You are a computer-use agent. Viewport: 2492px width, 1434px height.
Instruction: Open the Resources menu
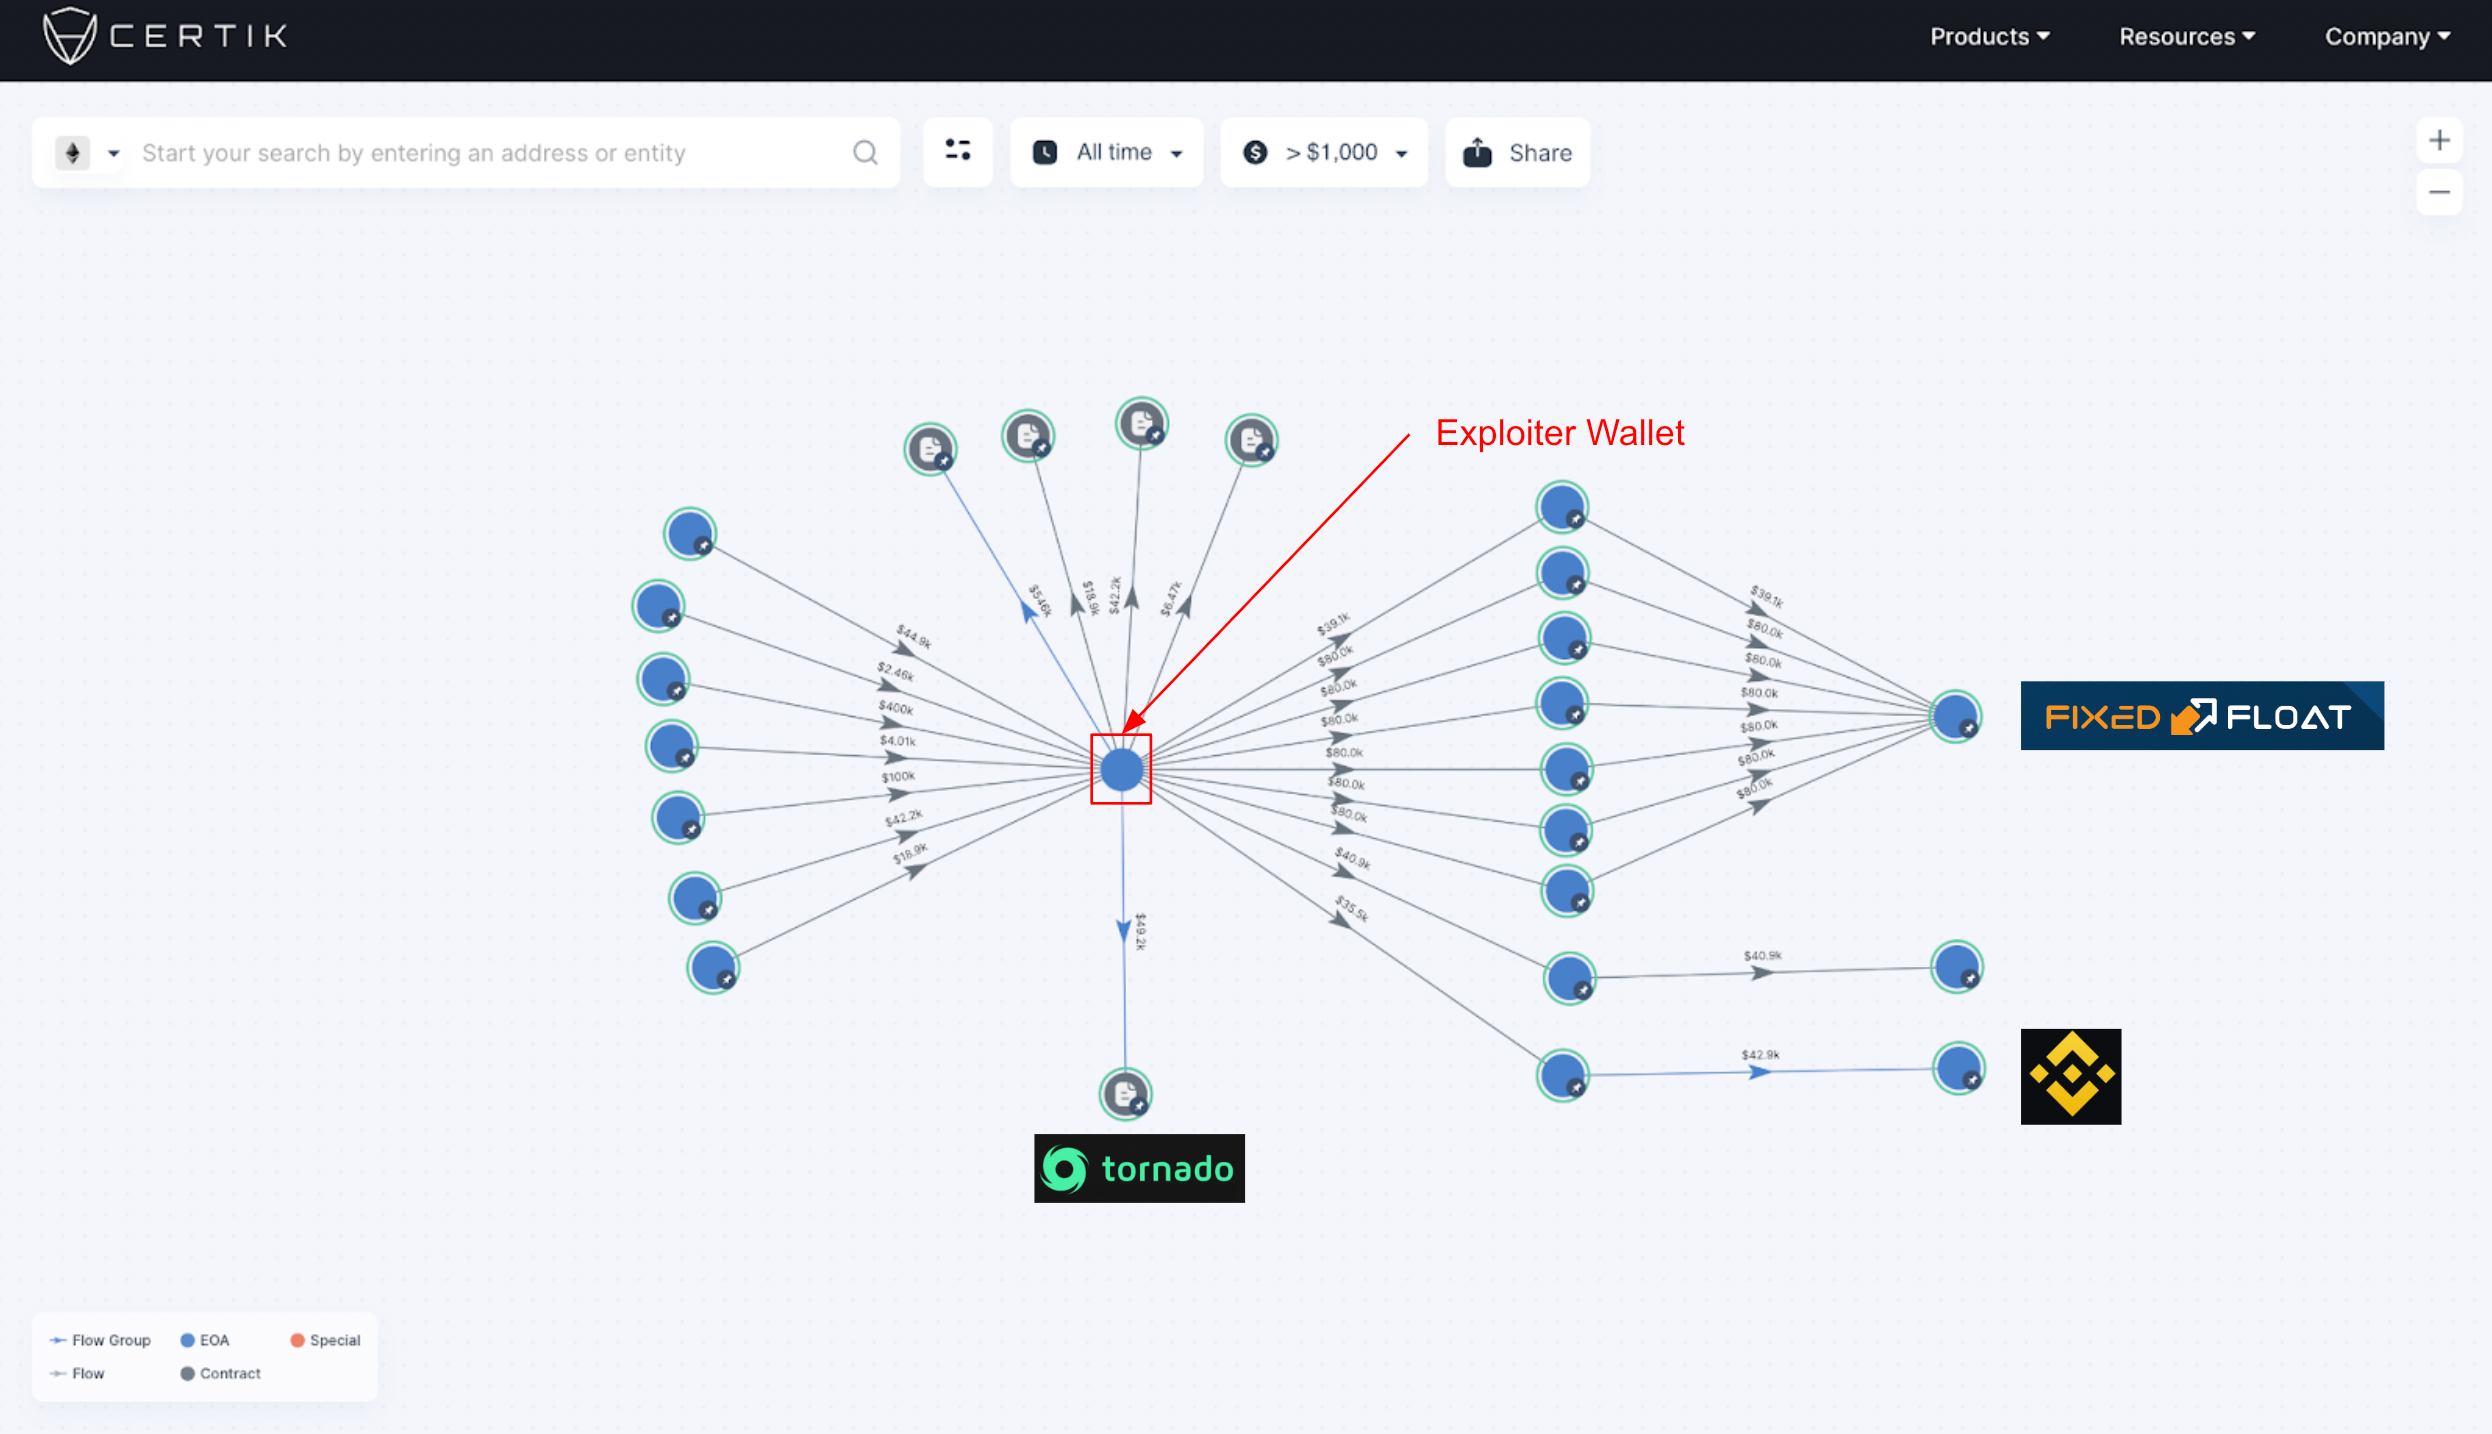(2186, 37)
